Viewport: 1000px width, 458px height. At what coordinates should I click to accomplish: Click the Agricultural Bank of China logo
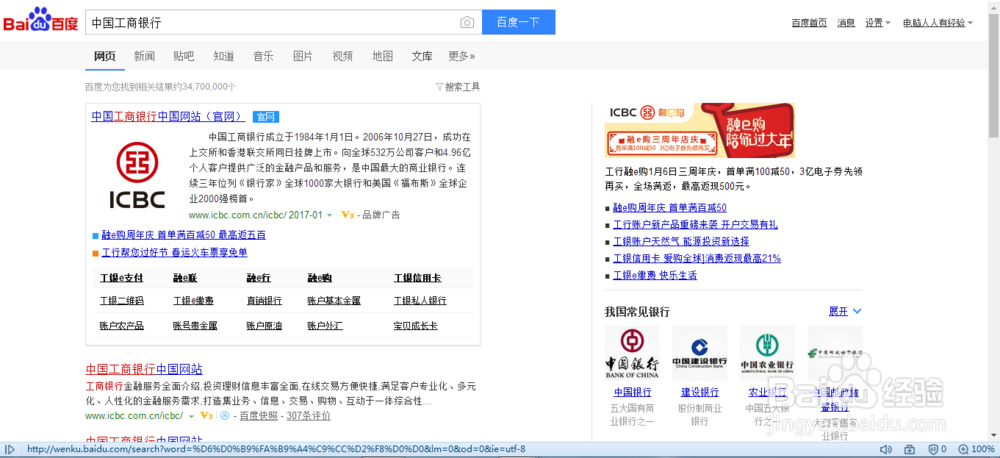[767, 353]
